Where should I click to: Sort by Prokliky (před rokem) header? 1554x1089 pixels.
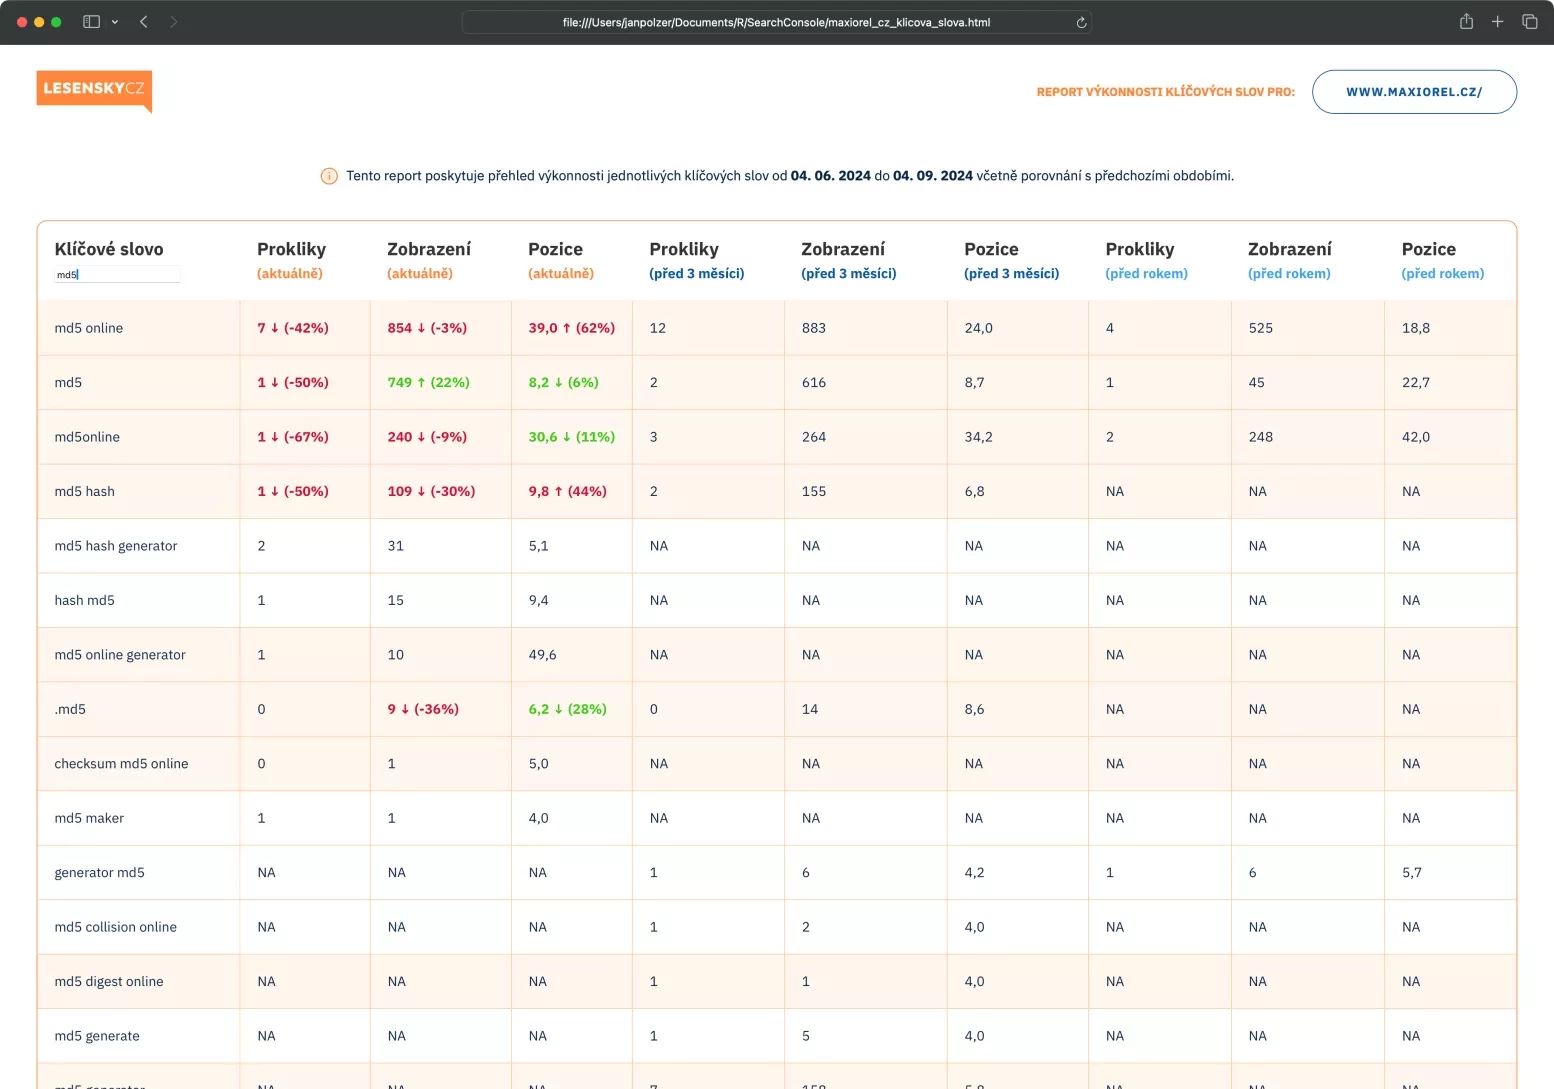1147,260
